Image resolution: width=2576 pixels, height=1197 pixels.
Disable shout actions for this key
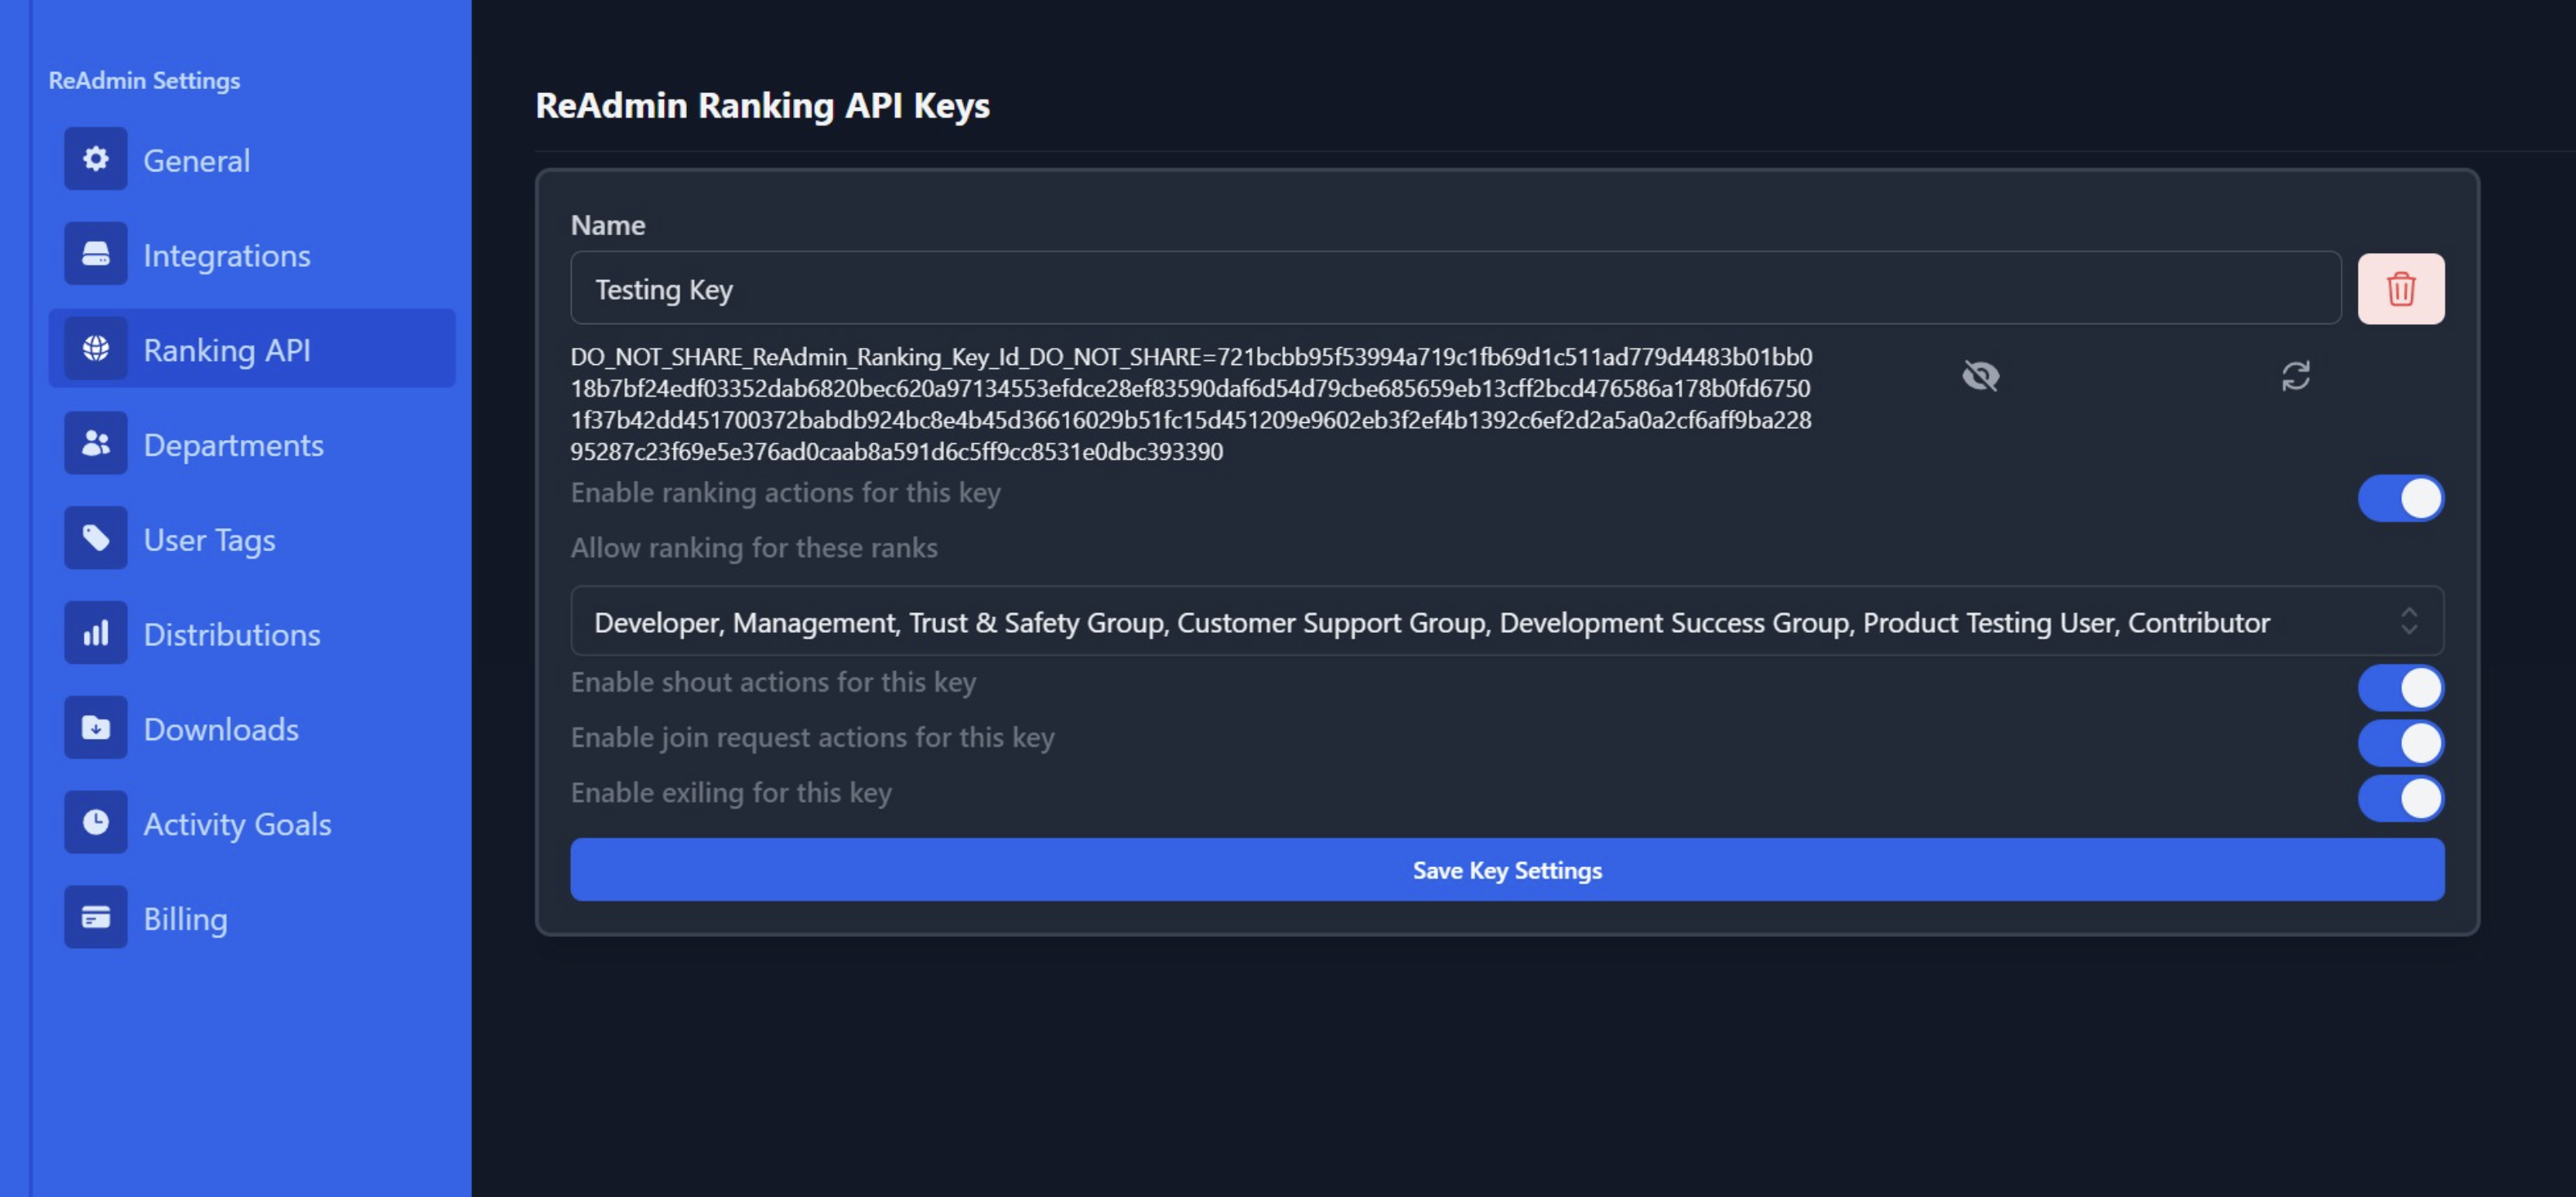tap(2400, 688)
